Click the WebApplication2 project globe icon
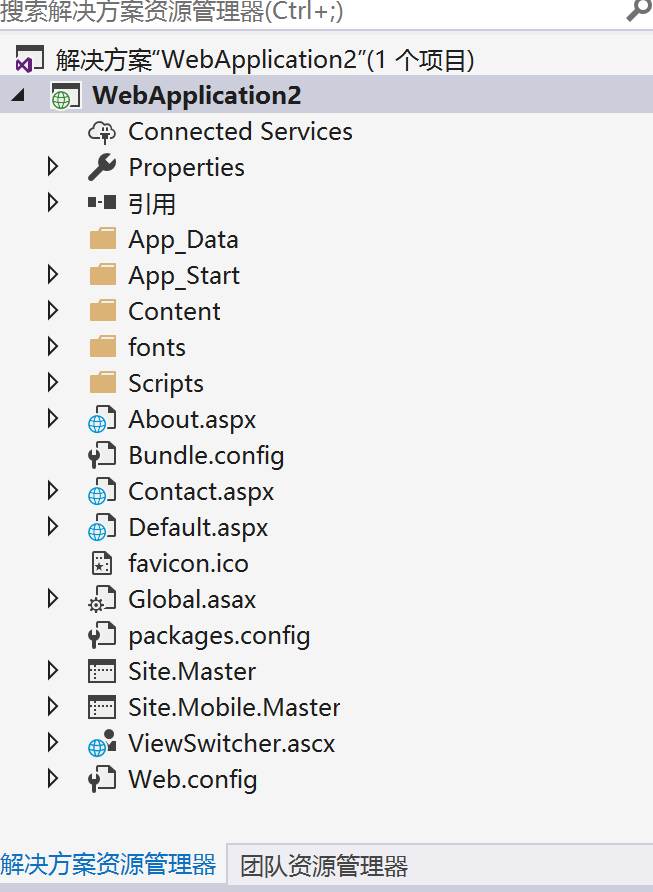The height and width of the screenshot is (892, 653). (x=62, y=96)
